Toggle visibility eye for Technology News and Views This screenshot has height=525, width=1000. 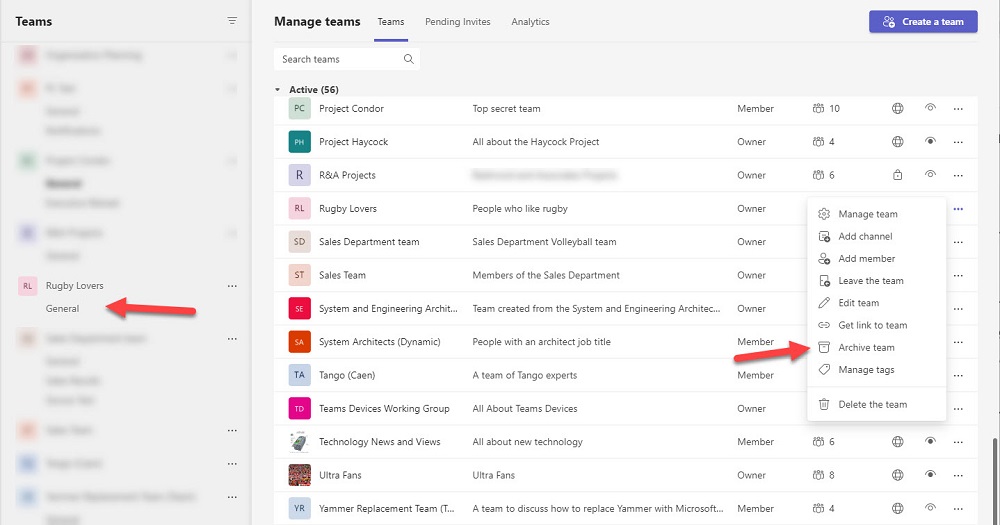pyautogui.click(x=930, y=441)
